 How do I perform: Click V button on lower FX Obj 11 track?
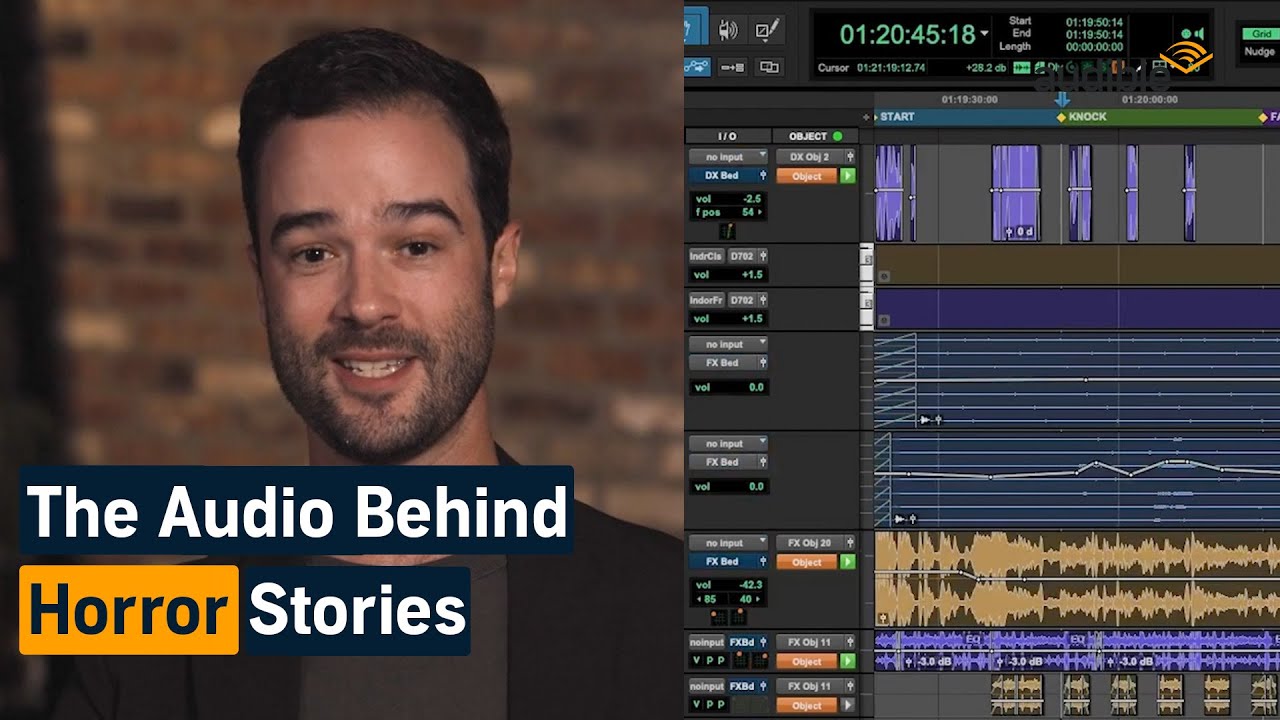[x=696, y=705]
